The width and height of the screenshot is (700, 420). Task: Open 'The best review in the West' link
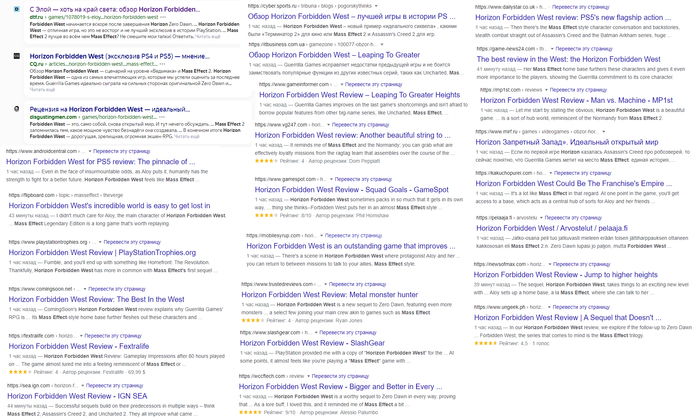pyautogui.click(x=568, y=59)
